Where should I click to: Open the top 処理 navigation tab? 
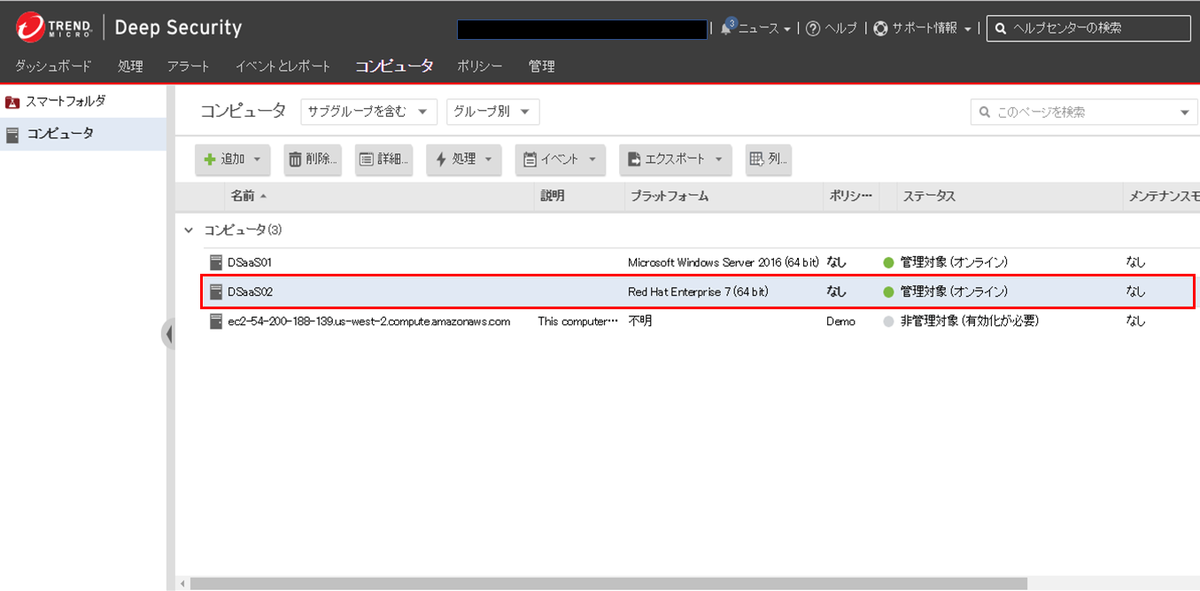click(130, 67)
